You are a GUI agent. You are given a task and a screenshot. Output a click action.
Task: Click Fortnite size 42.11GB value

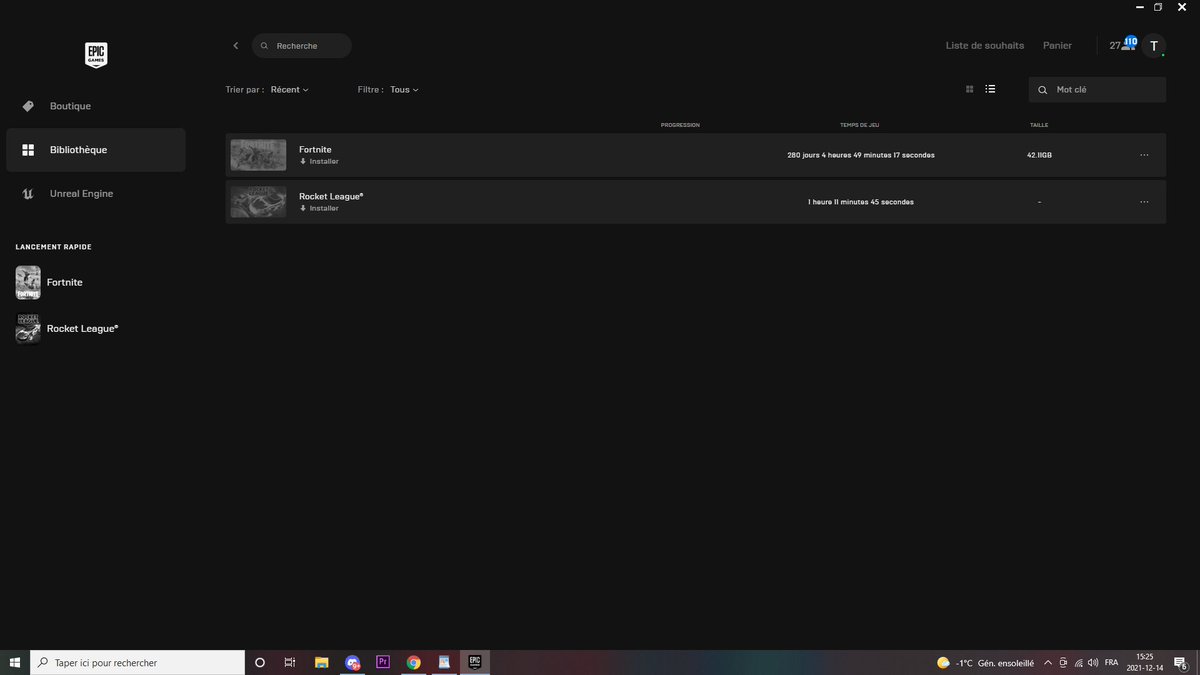[1039, 155]
